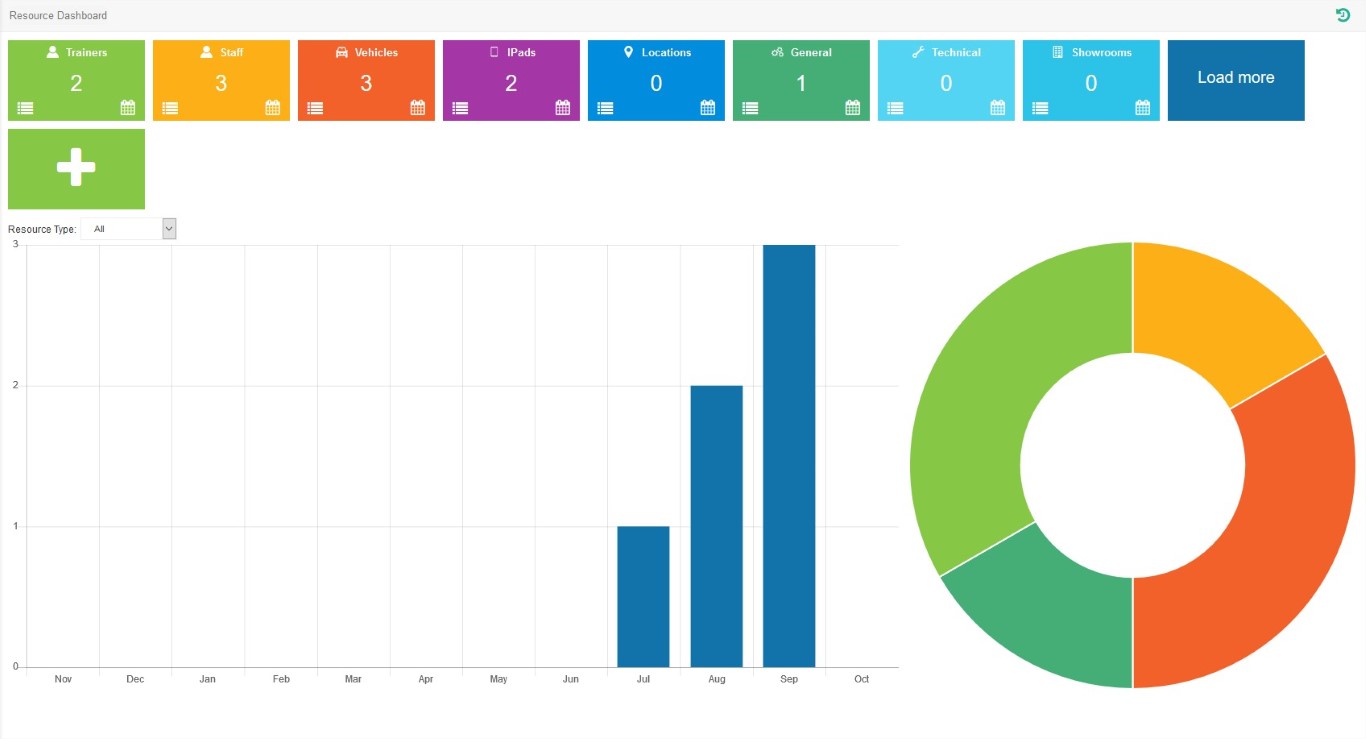1366x739 pixels.
Task: Add new resource type with plus tile
Action: point(76,169)
